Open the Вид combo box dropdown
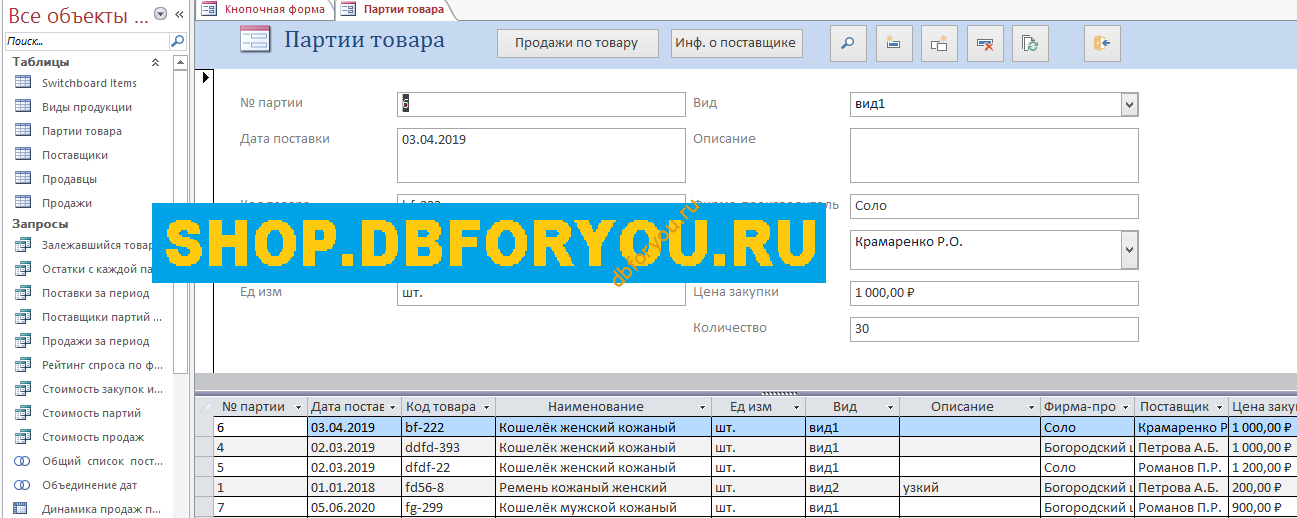 click(1129, 104)
